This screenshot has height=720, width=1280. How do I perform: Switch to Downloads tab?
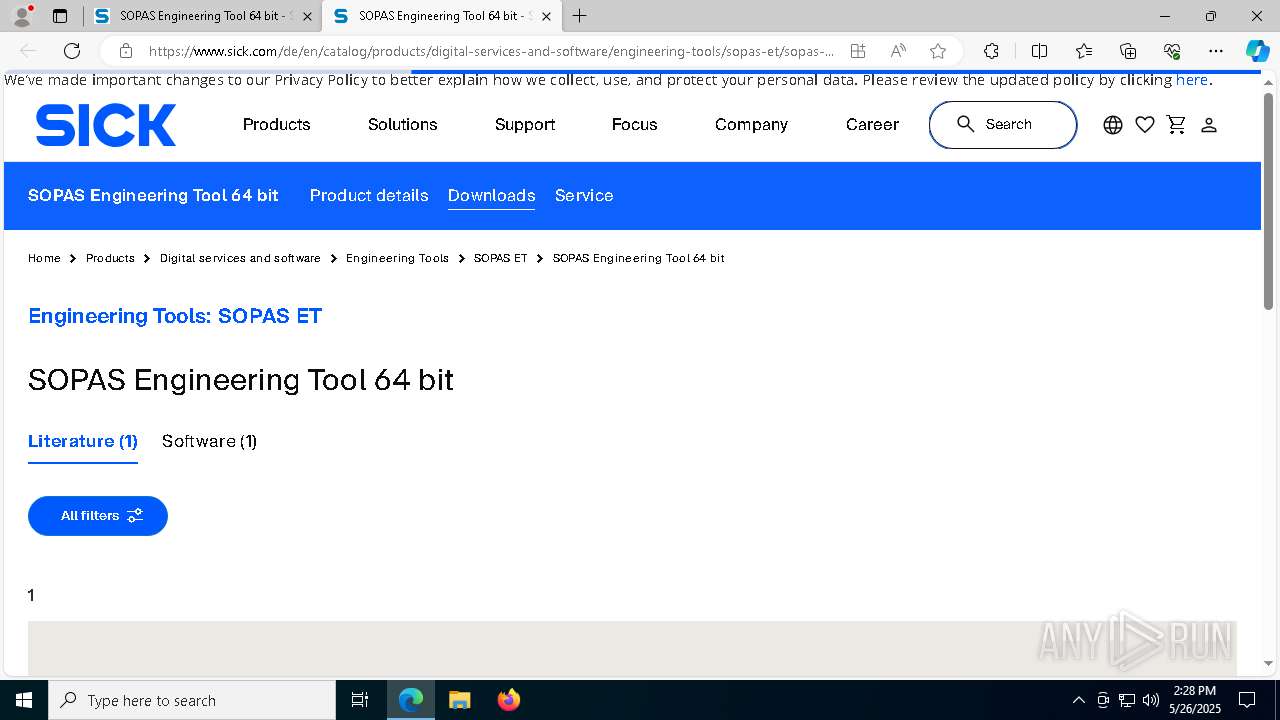pyautogui.click(x=491, y=196)
